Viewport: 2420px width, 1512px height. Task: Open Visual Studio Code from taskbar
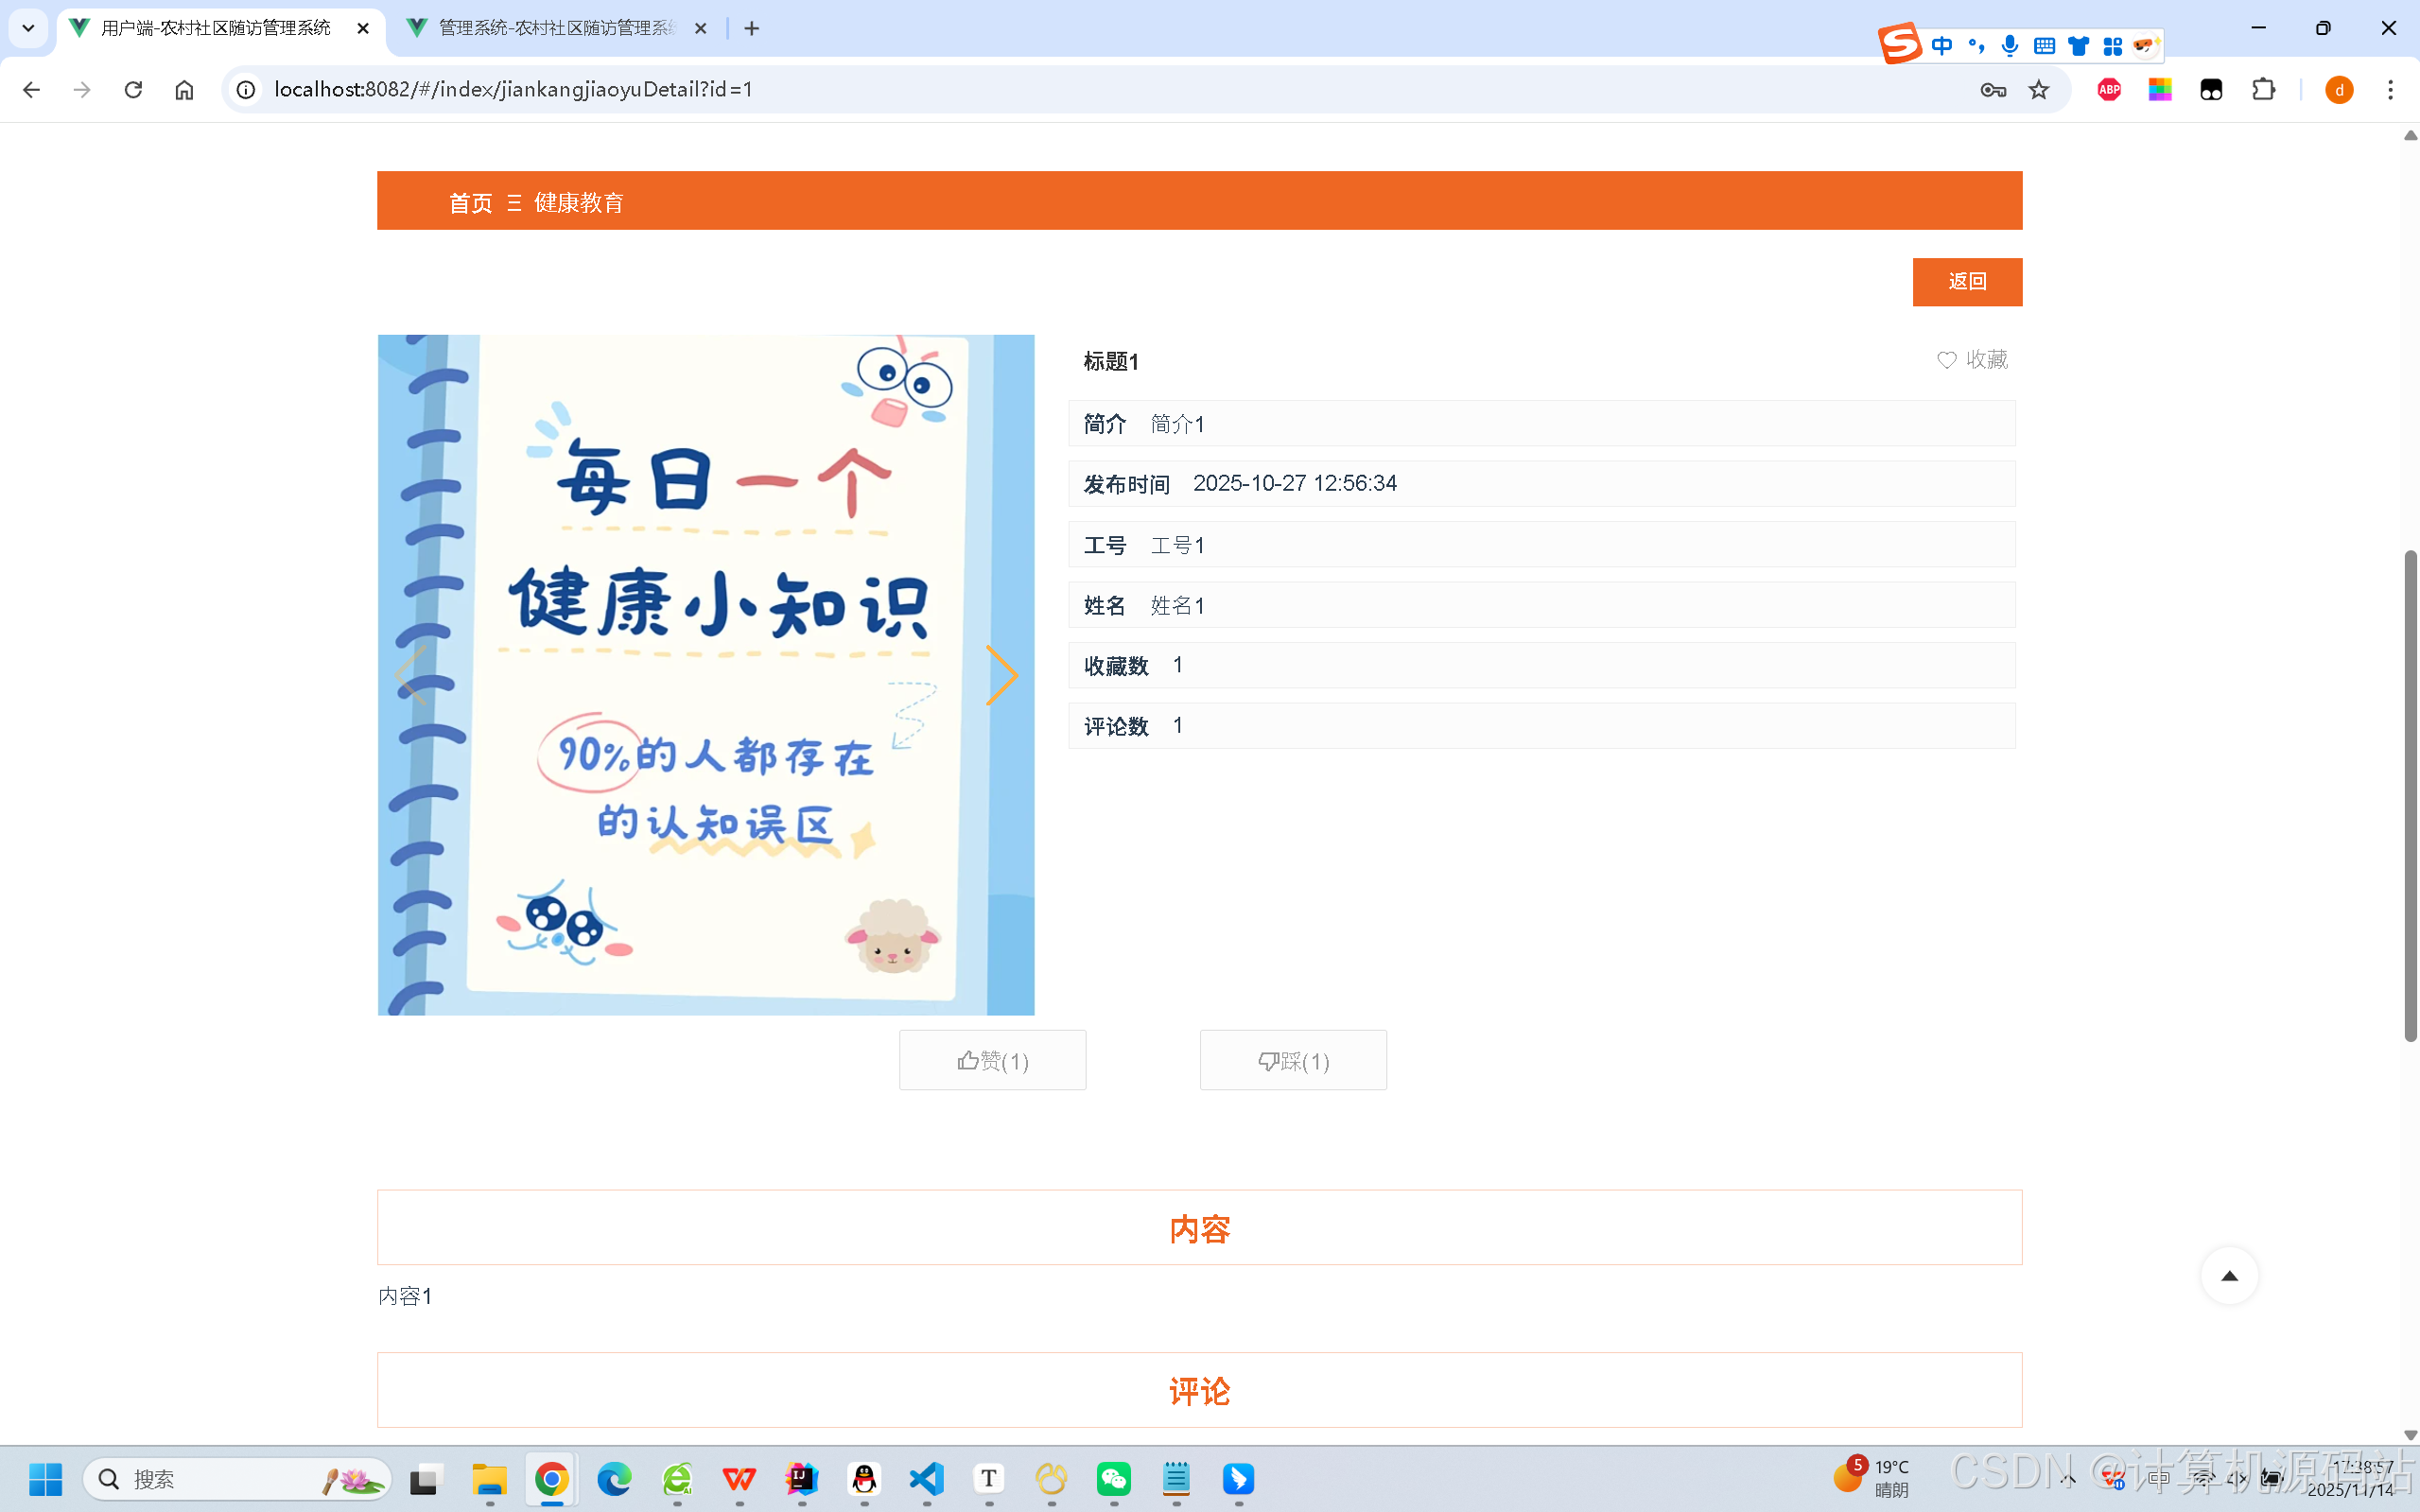[926, 1478]
